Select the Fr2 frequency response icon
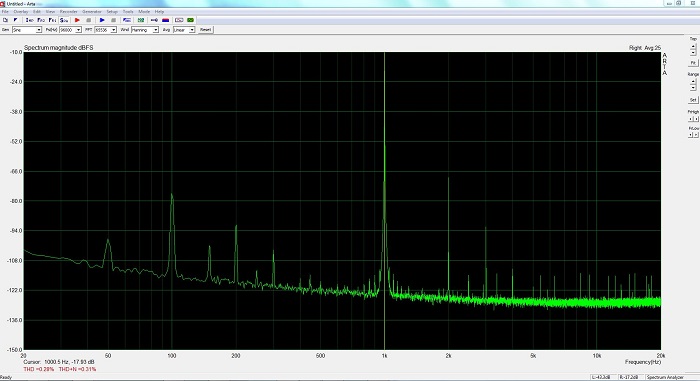 coord(41,20)
